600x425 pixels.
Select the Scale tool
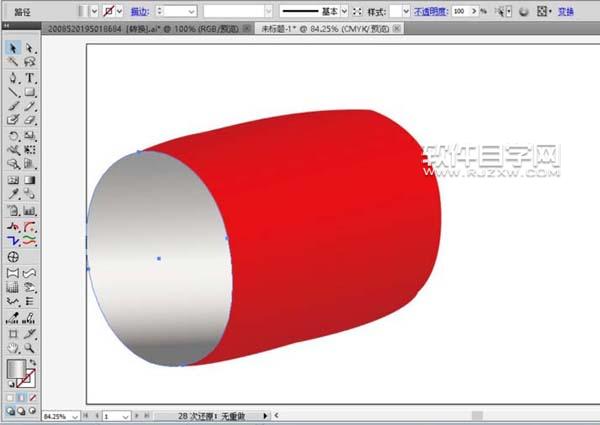point(29,136)
